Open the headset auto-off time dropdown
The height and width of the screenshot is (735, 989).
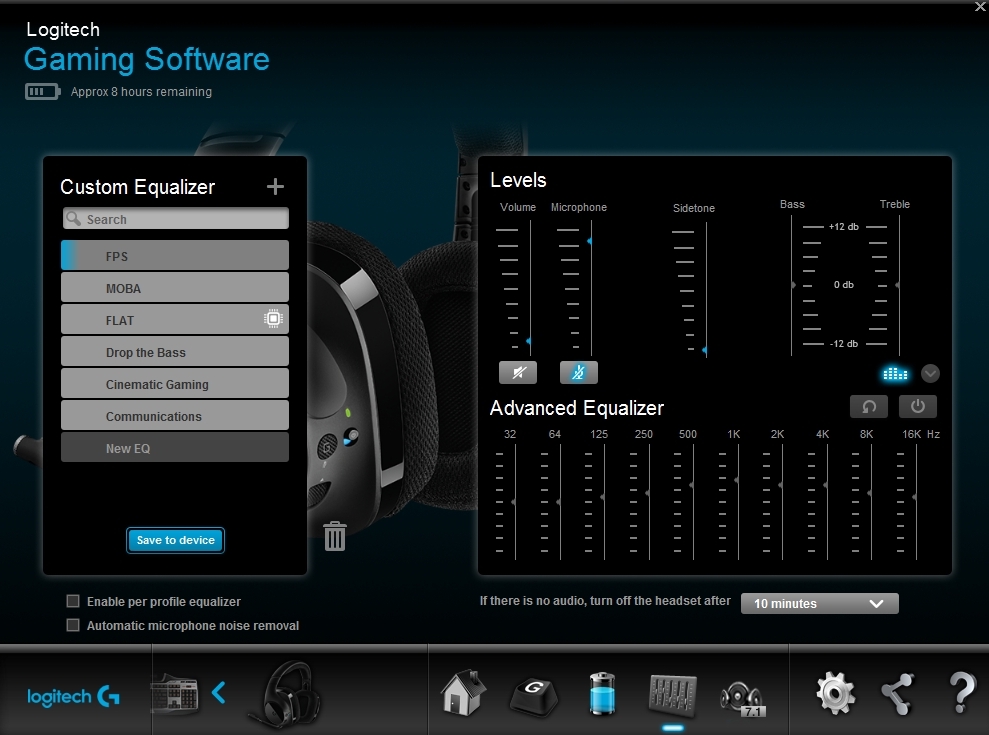[819, 603]
